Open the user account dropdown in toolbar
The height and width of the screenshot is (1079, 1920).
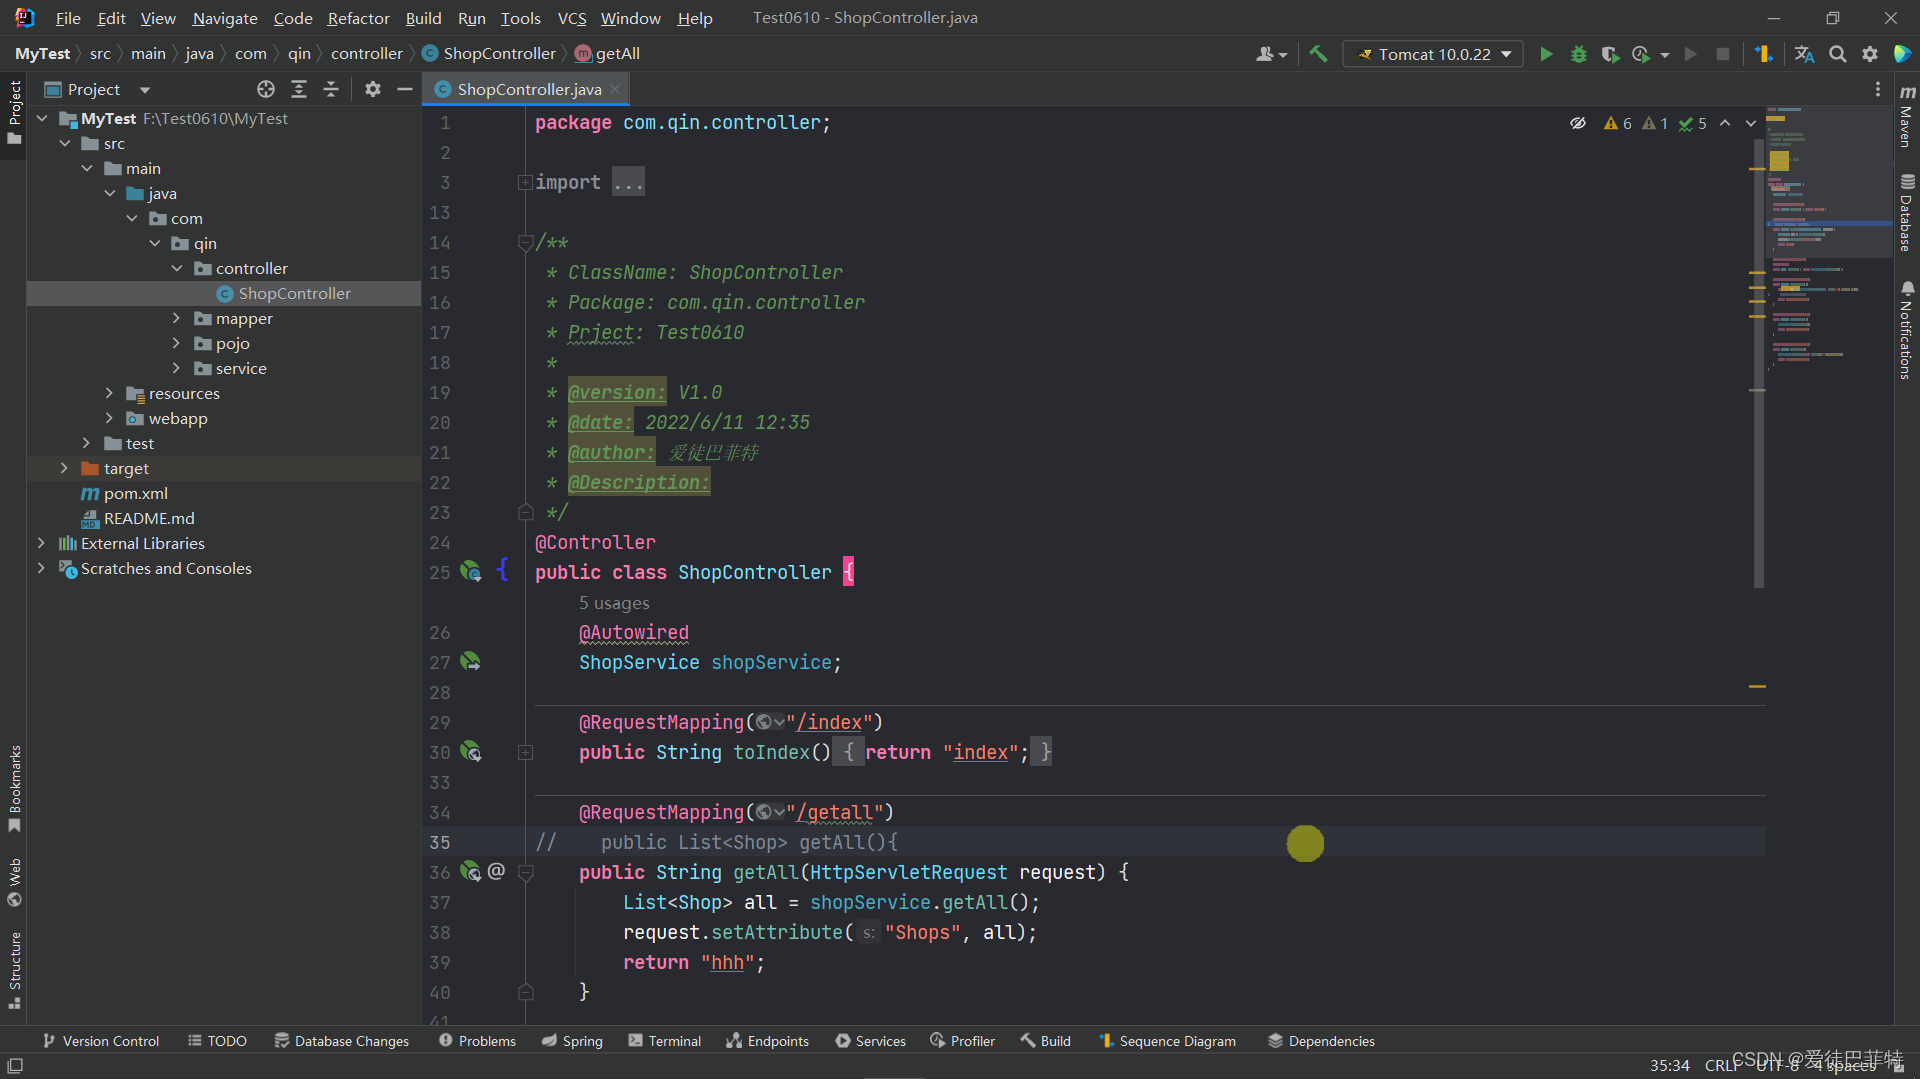1271,54
